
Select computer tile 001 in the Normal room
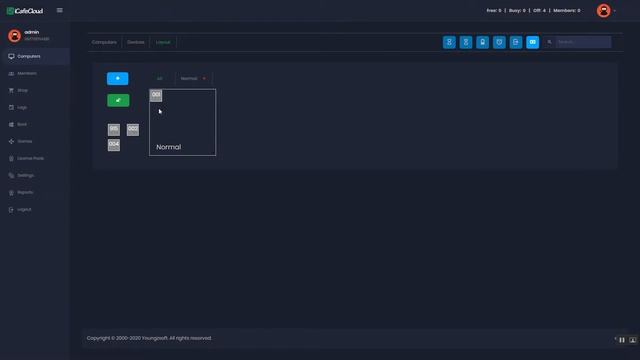tap(156, 96)
